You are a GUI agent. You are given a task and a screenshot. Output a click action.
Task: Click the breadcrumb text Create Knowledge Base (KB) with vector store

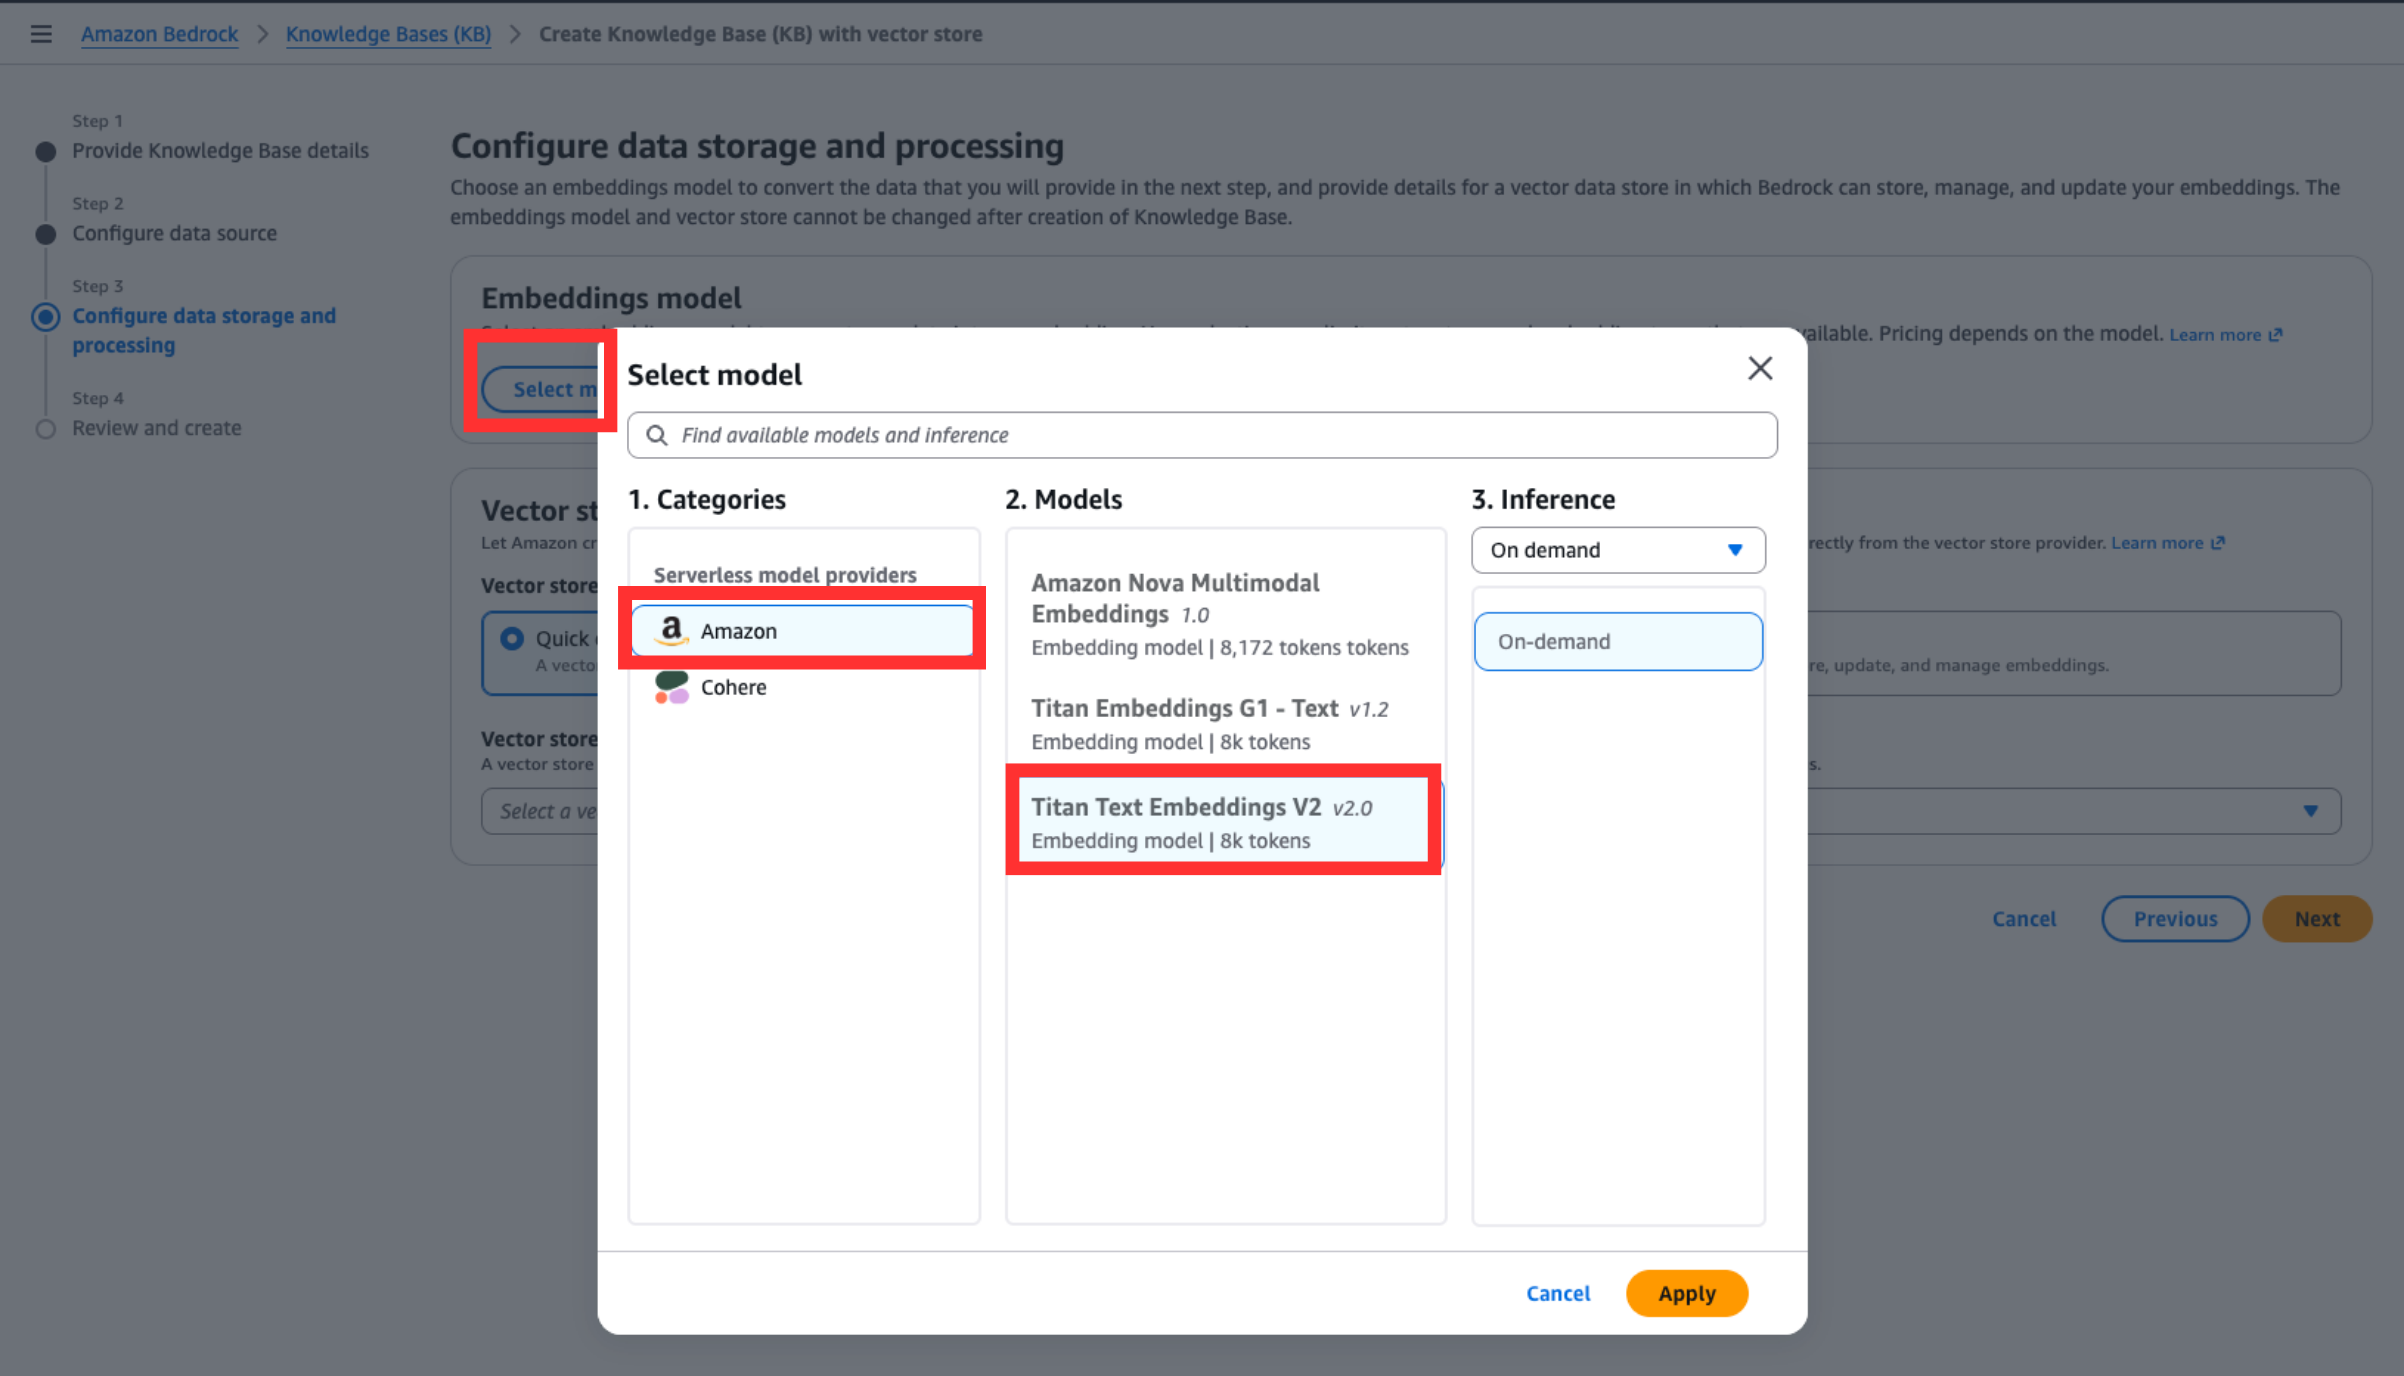click(x=760, y=34)
